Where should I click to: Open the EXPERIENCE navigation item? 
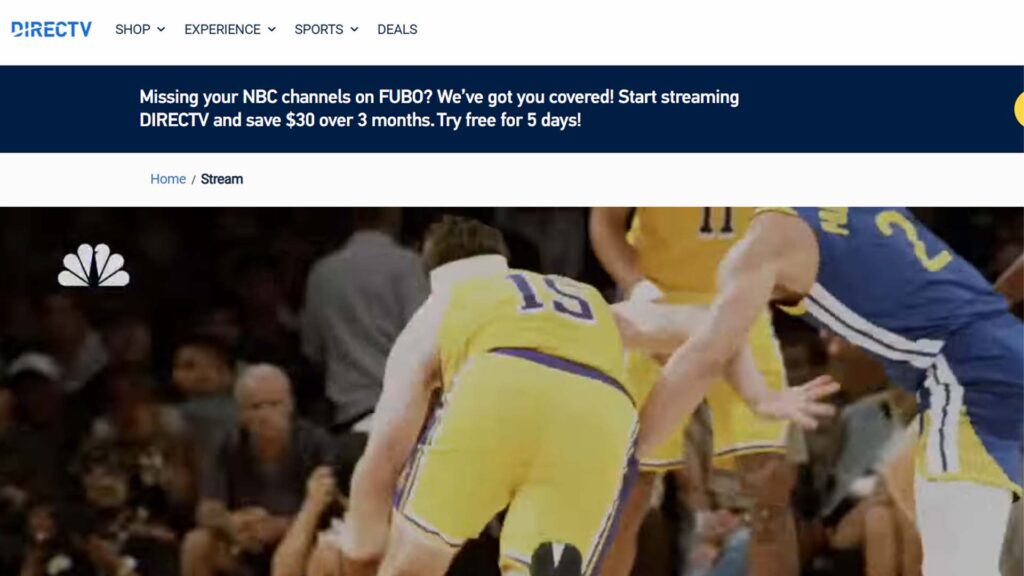[x=221, y=29]
